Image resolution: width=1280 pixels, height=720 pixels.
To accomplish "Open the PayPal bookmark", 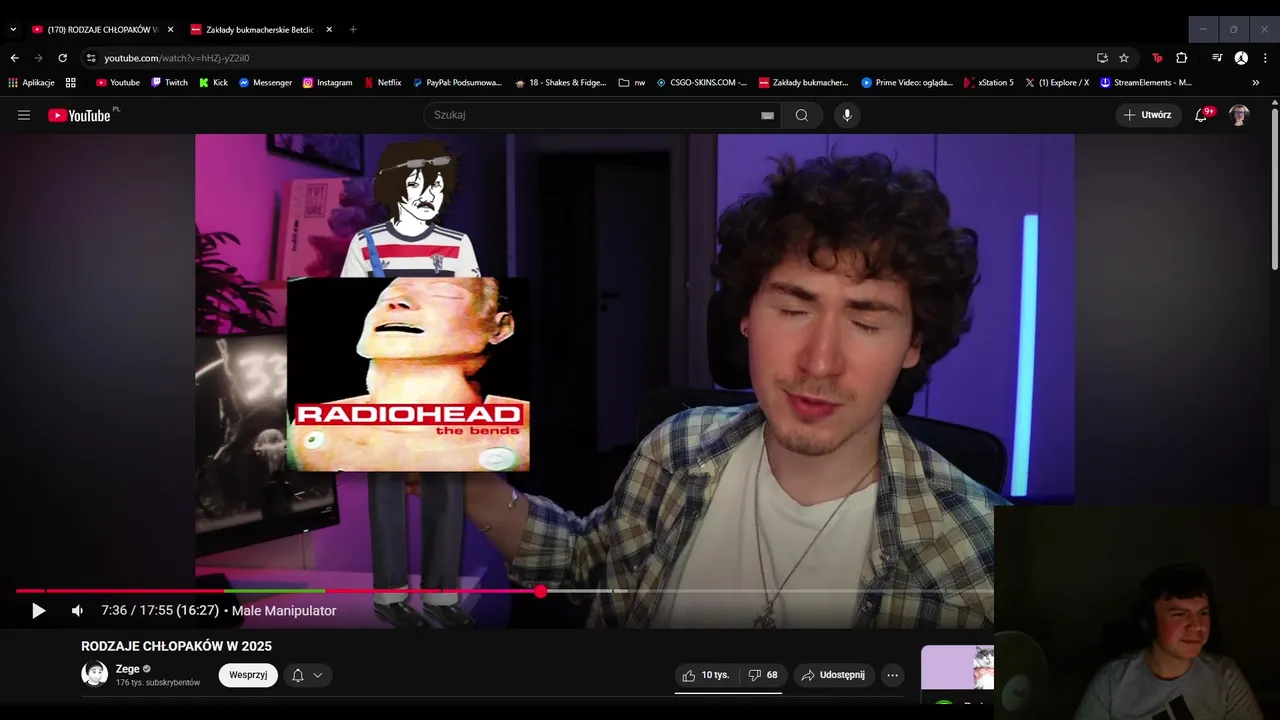I will 456,83.
